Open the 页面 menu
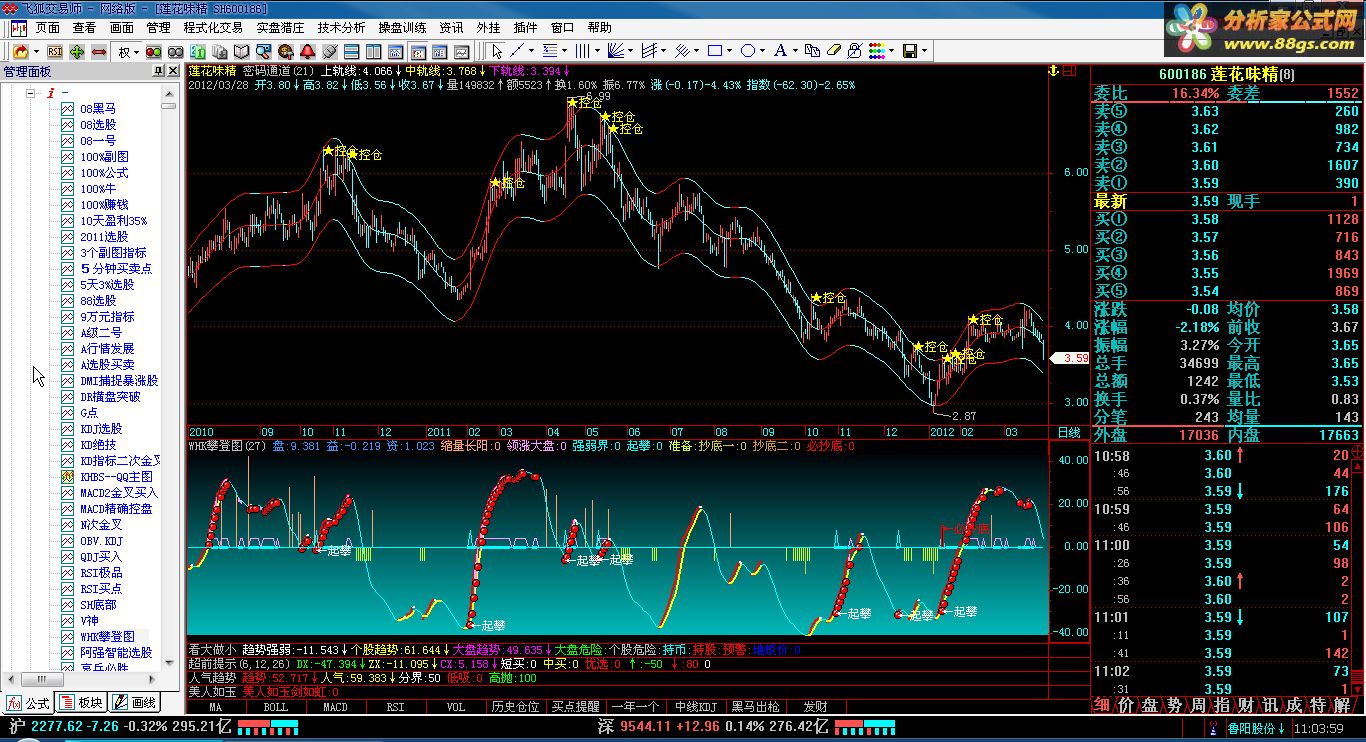The image size is (1366, 742). click(48, 28)
